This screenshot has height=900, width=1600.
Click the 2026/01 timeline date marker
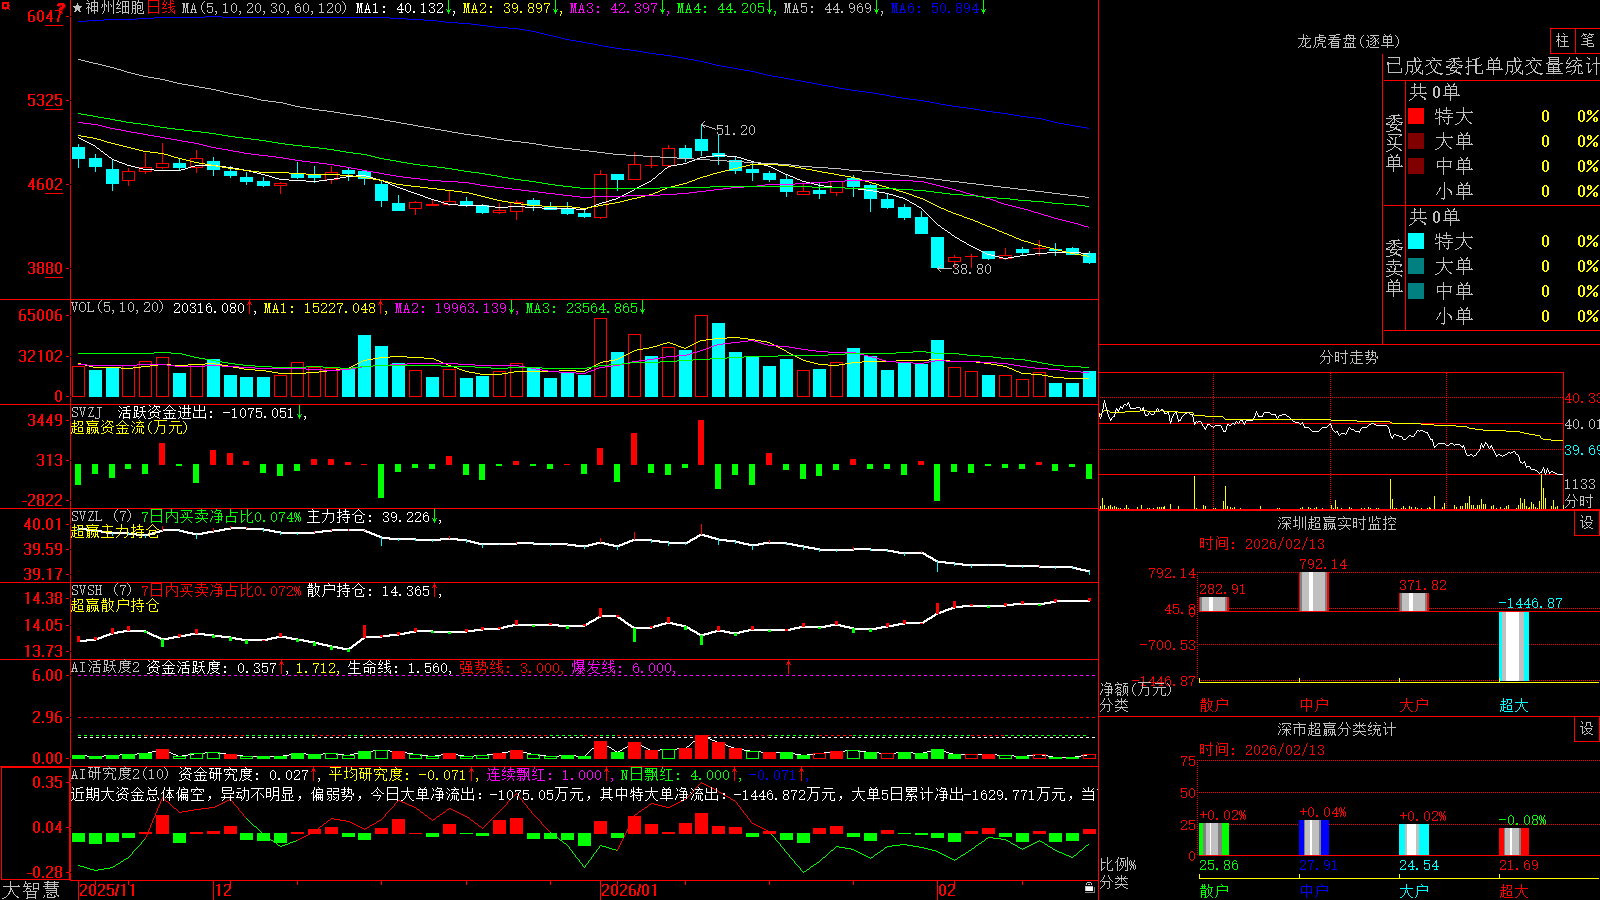tap(630, 890)
